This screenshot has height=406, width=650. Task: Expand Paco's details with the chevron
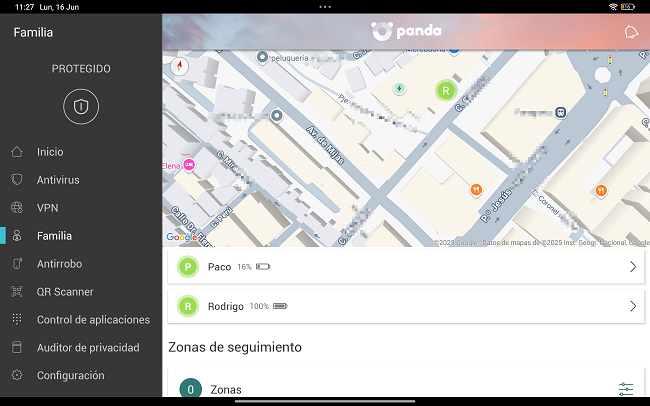tap(632, 267)
